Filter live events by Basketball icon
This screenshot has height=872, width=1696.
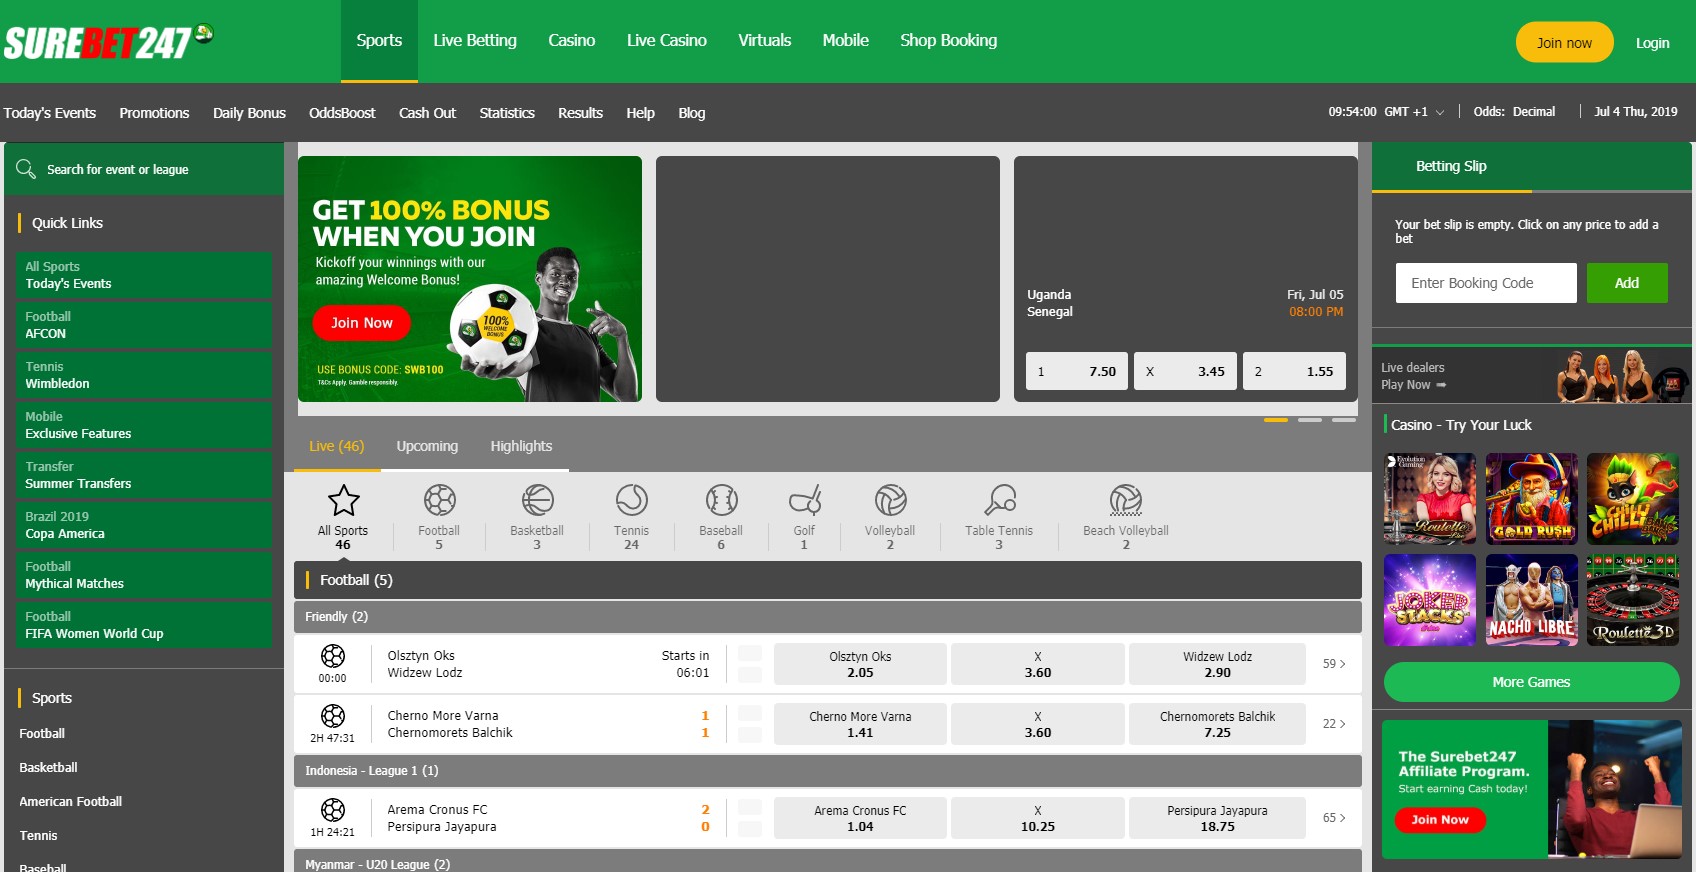[x=537, y=500]
